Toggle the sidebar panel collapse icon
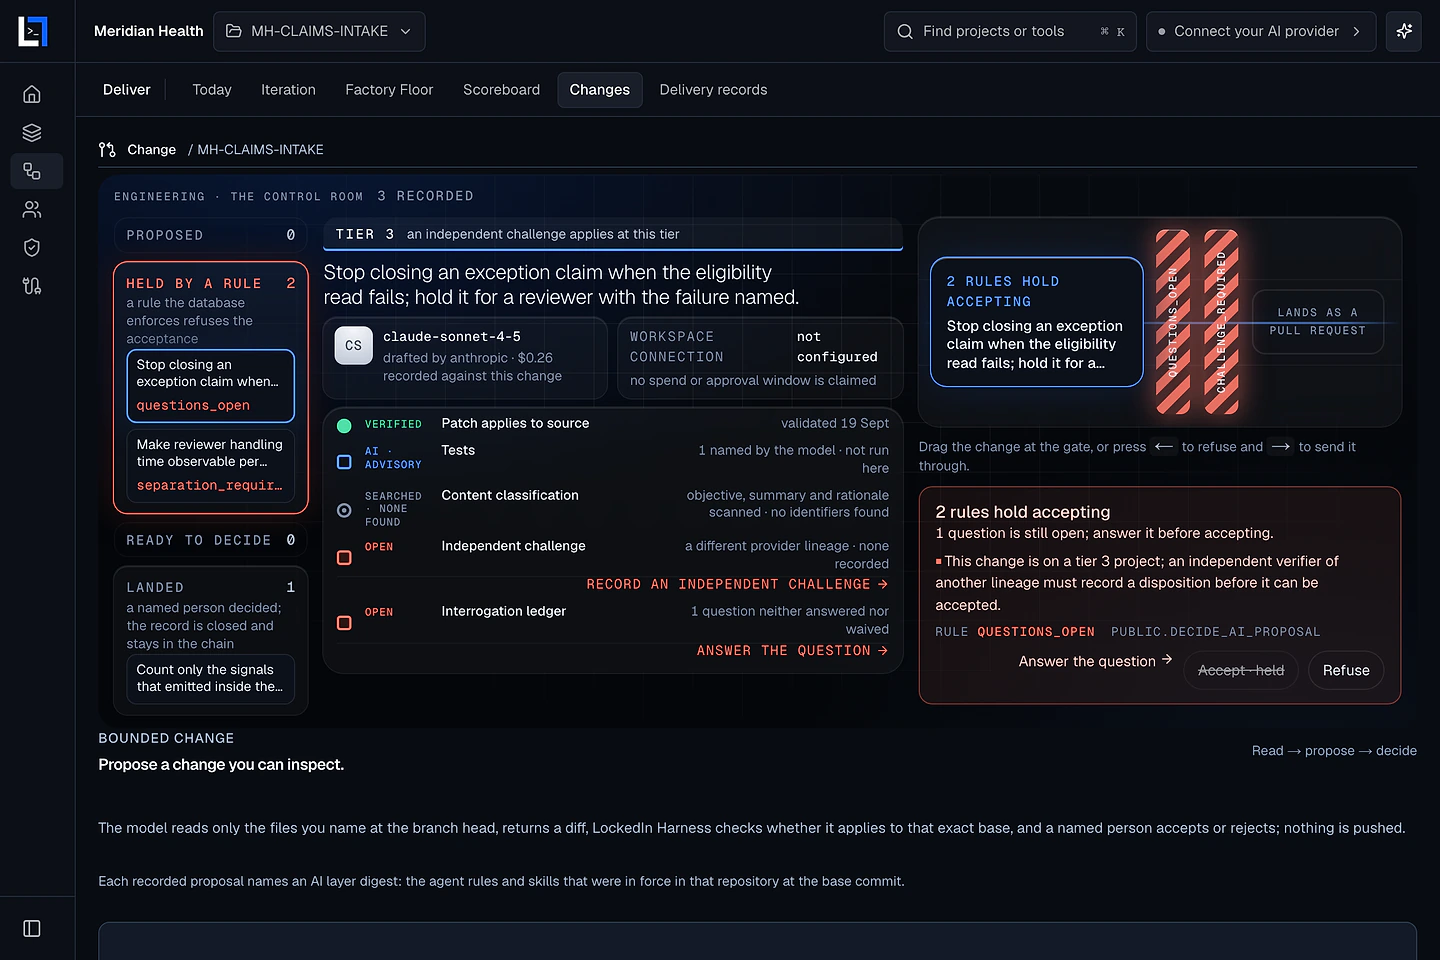The height and width of the screenshot is (960, 1440). (x=32, y=929)
